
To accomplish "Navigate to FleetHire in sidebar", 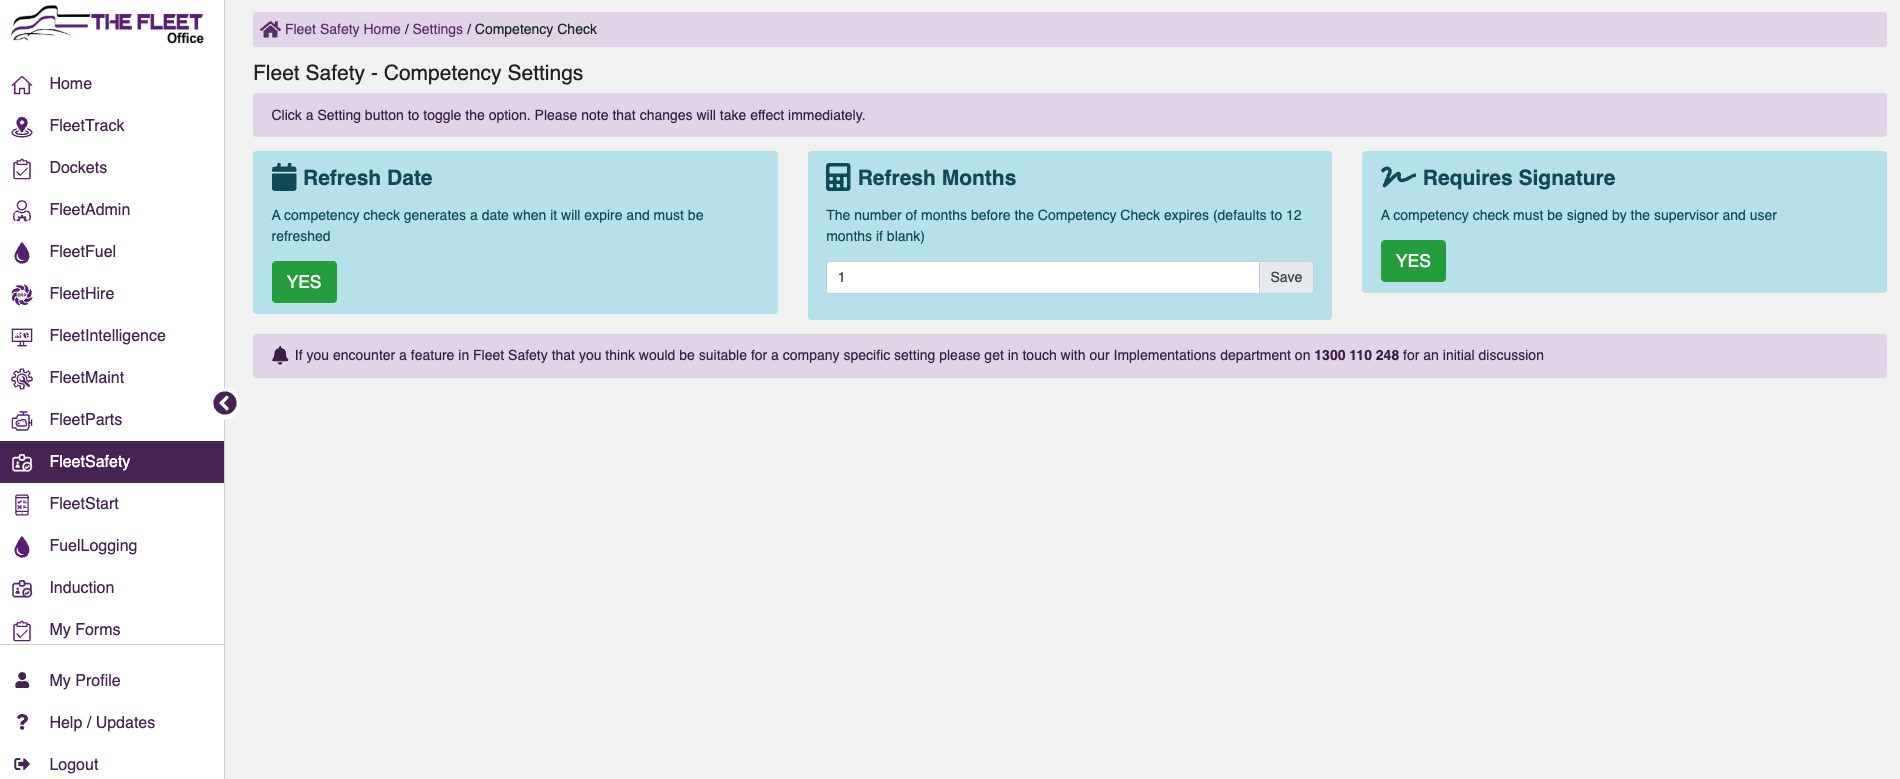I will click(112, 294).
